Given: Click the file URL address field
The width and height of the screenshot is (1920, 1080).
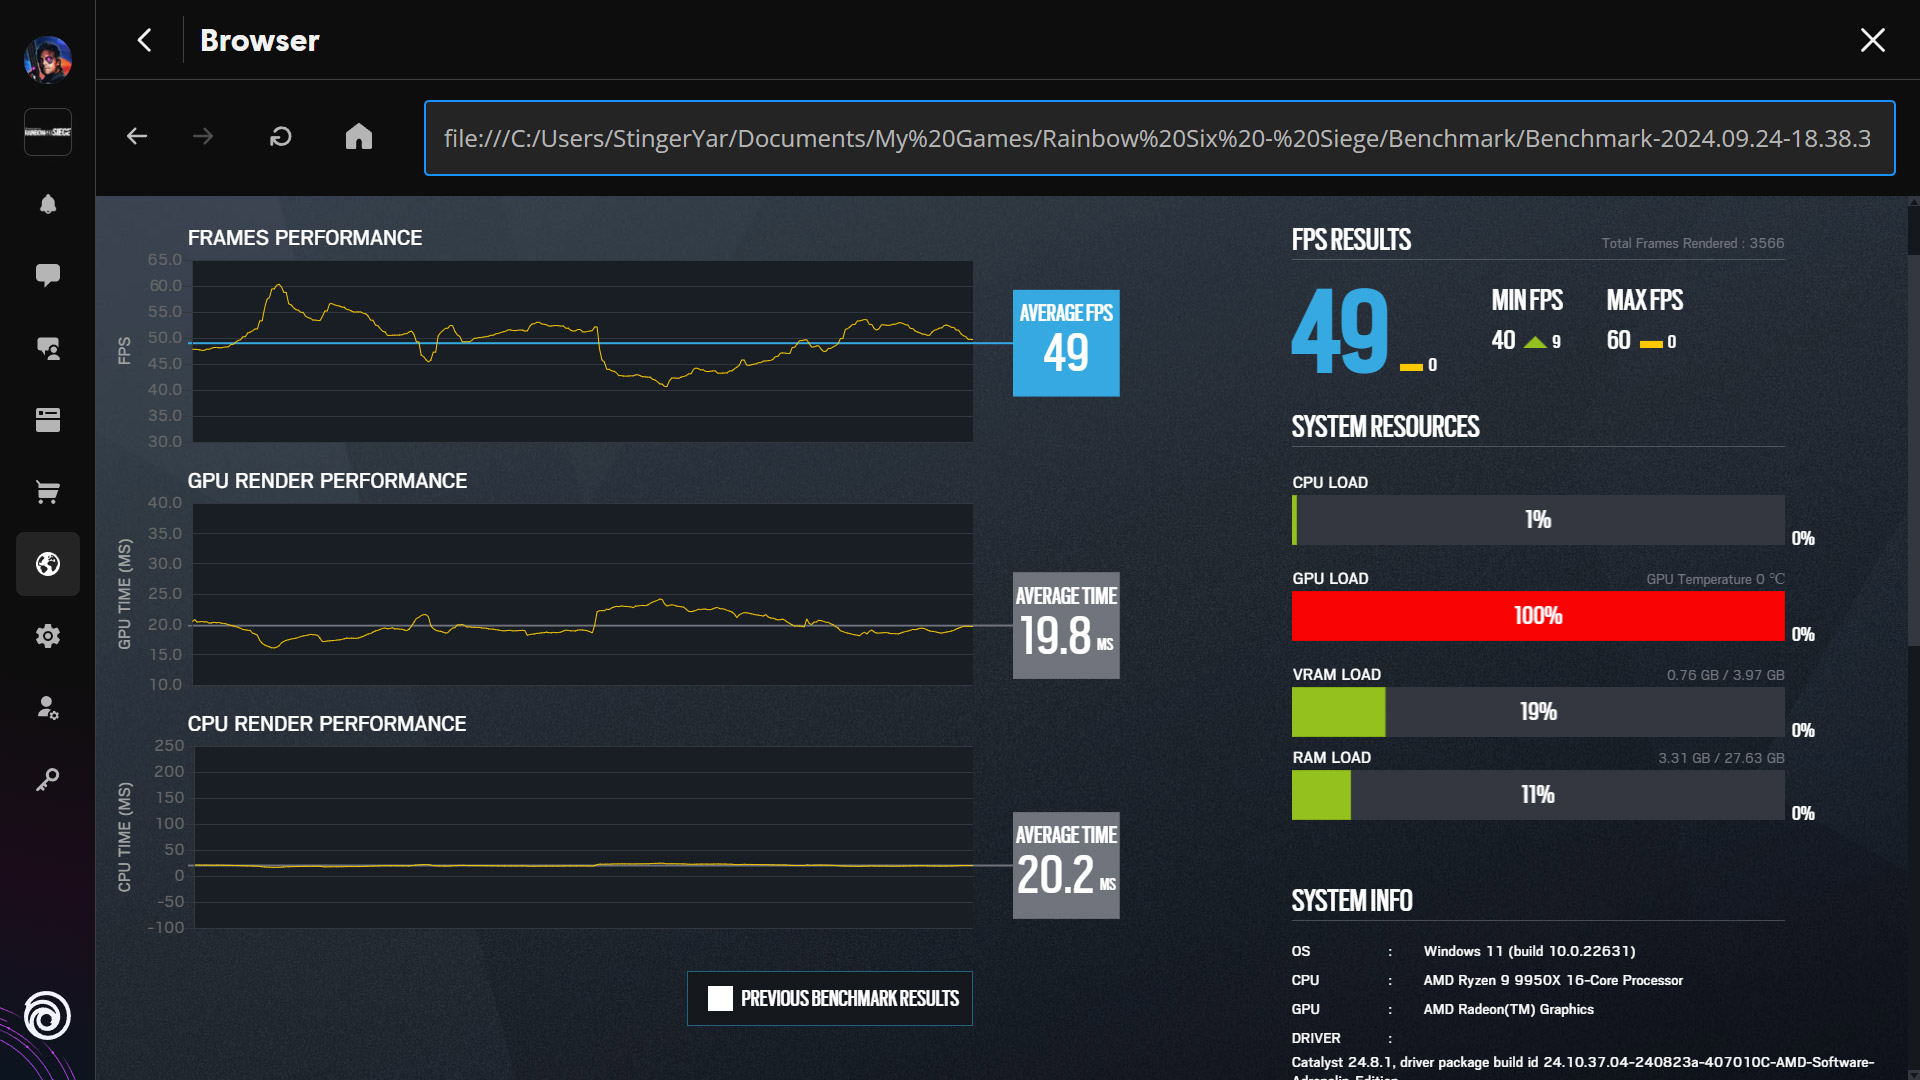Looking at the screenshot, I should 1158,138.
